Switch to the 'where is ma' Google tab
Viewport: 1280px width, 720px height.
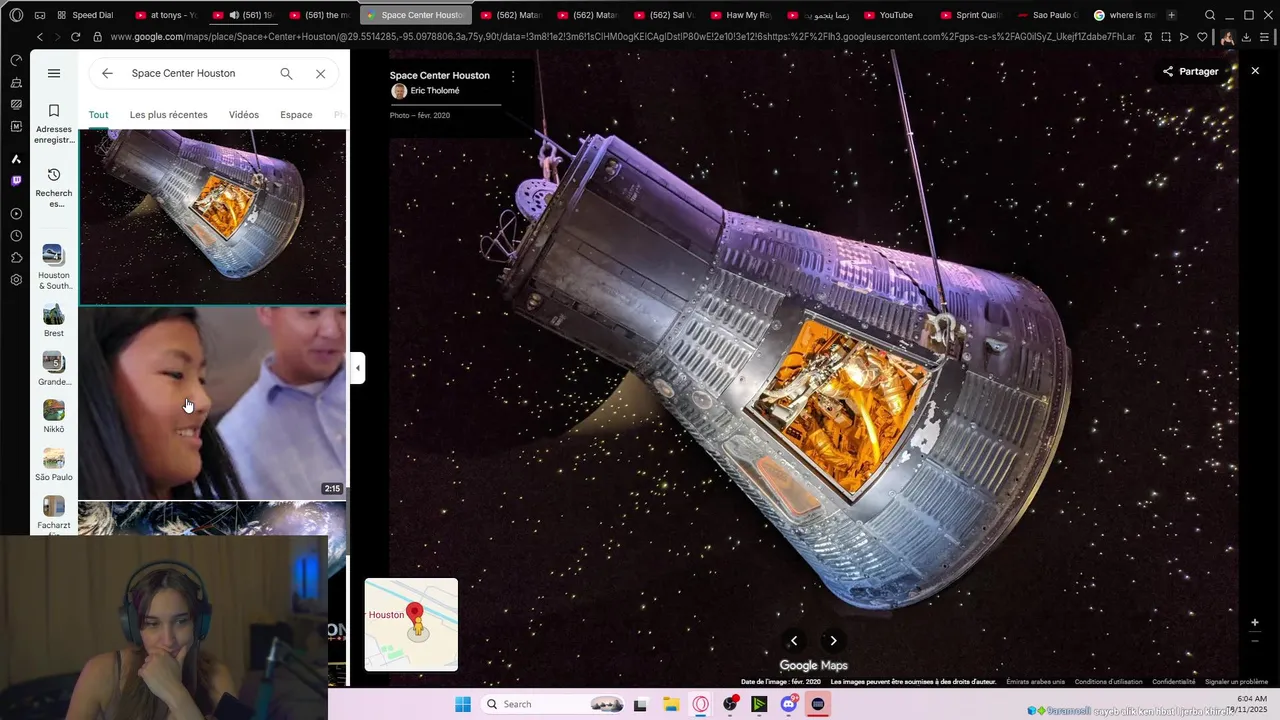click(x=1124, y=15)
